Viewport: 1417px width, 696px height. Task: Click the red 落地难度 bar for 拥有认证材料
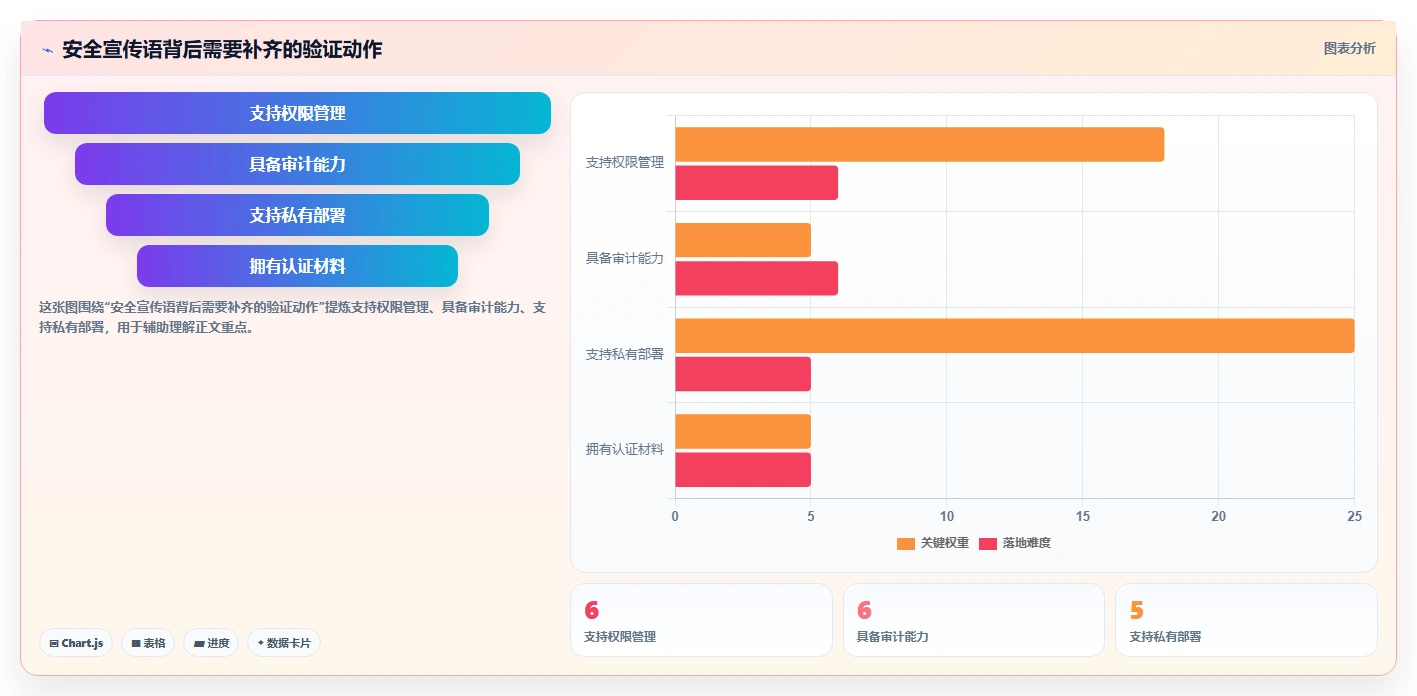tap(743, 470)
